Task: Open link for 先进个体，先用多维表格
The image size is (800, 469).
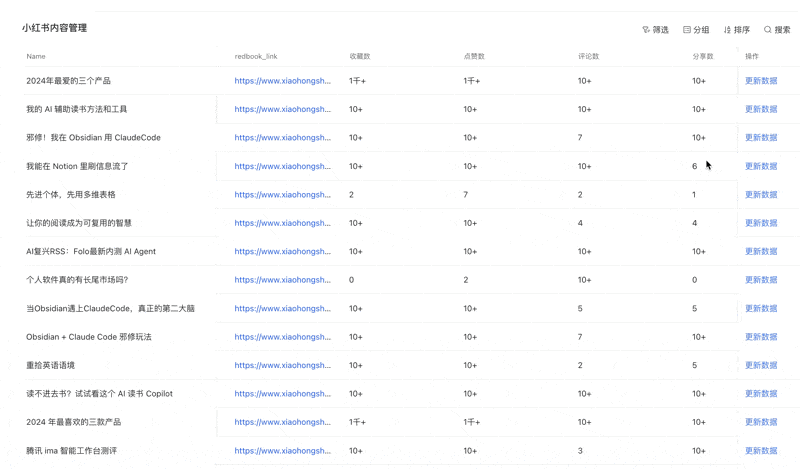Action: (x=282, y=195)
